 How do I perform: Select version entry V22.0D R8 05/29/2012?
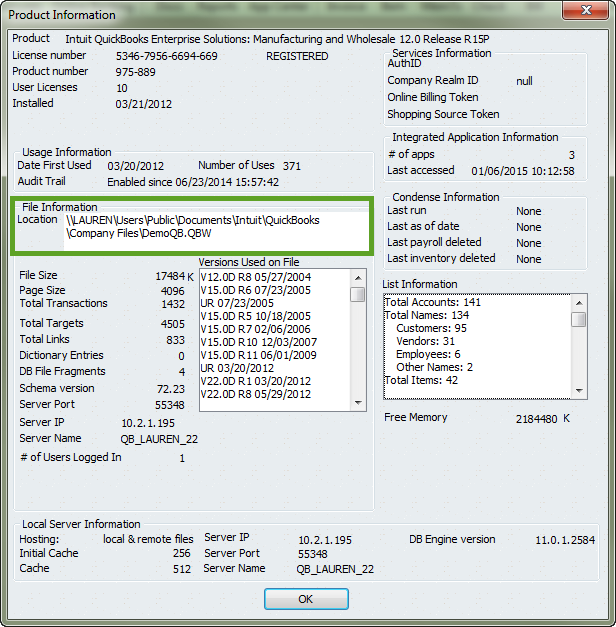tap(256, 394)
